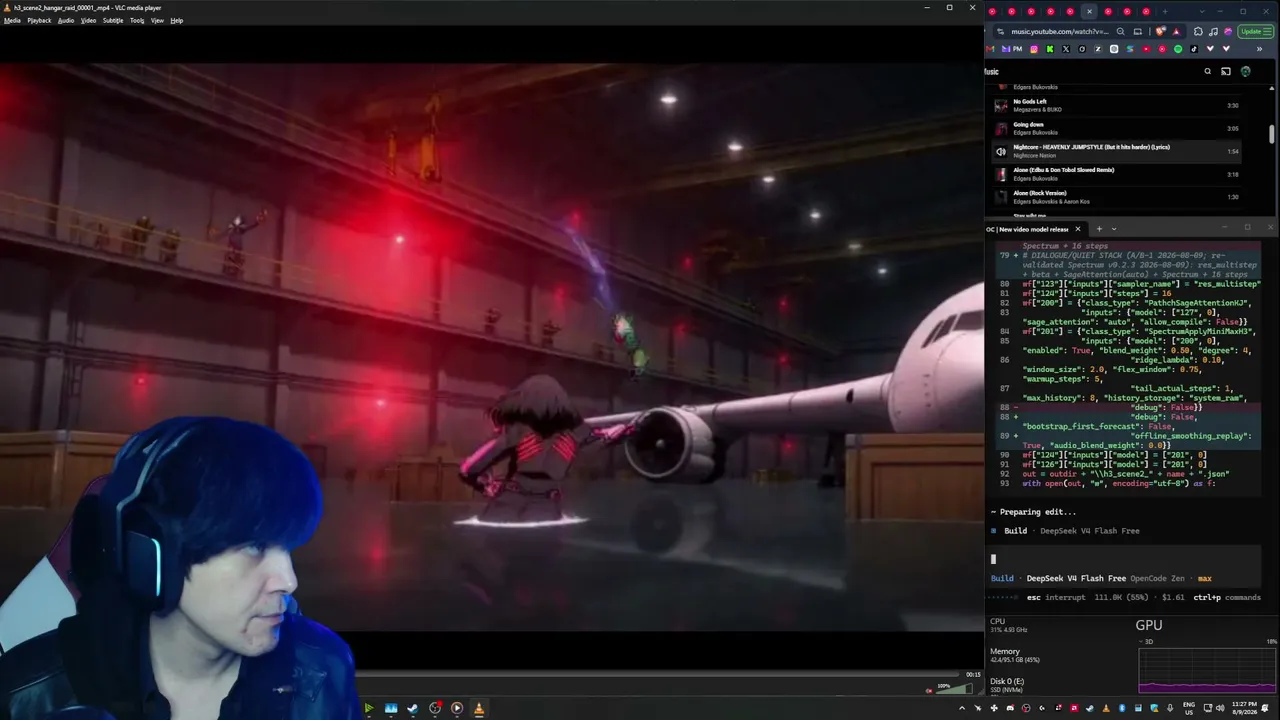The width and height of the screenshot is (1280, 720).
Task: Open the browser extensions puzzle icon
Action: [1198, 31]
